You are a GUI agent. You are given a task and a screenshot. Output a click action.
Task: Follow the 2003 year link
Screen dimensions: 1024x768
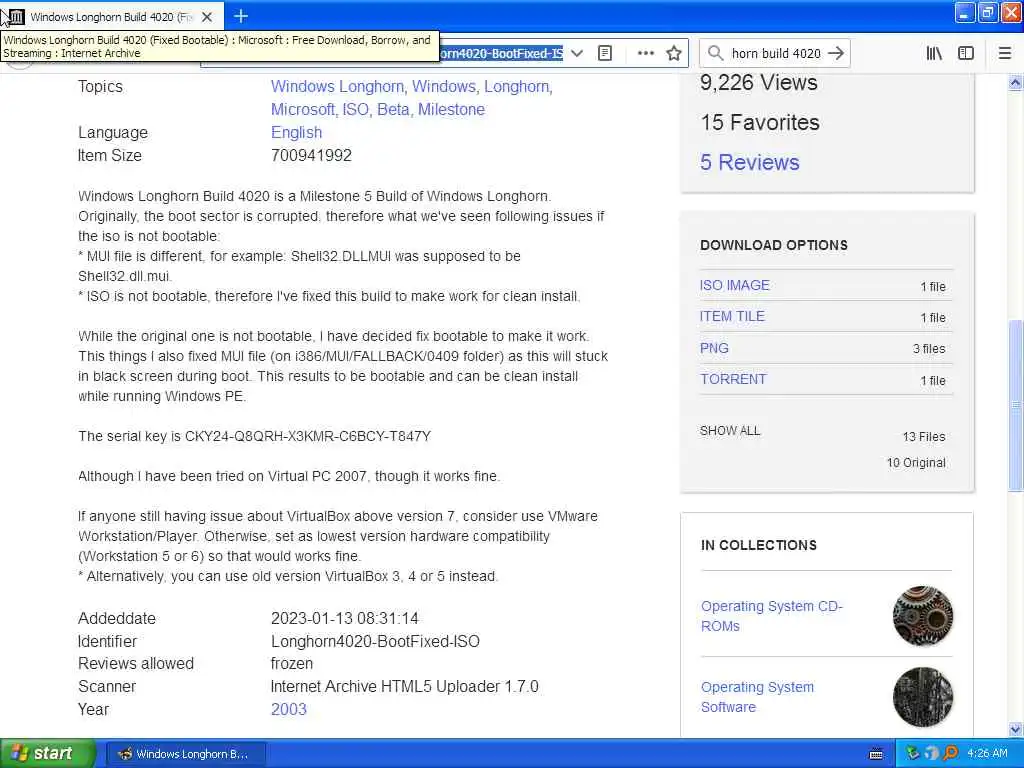click(289, 710)
